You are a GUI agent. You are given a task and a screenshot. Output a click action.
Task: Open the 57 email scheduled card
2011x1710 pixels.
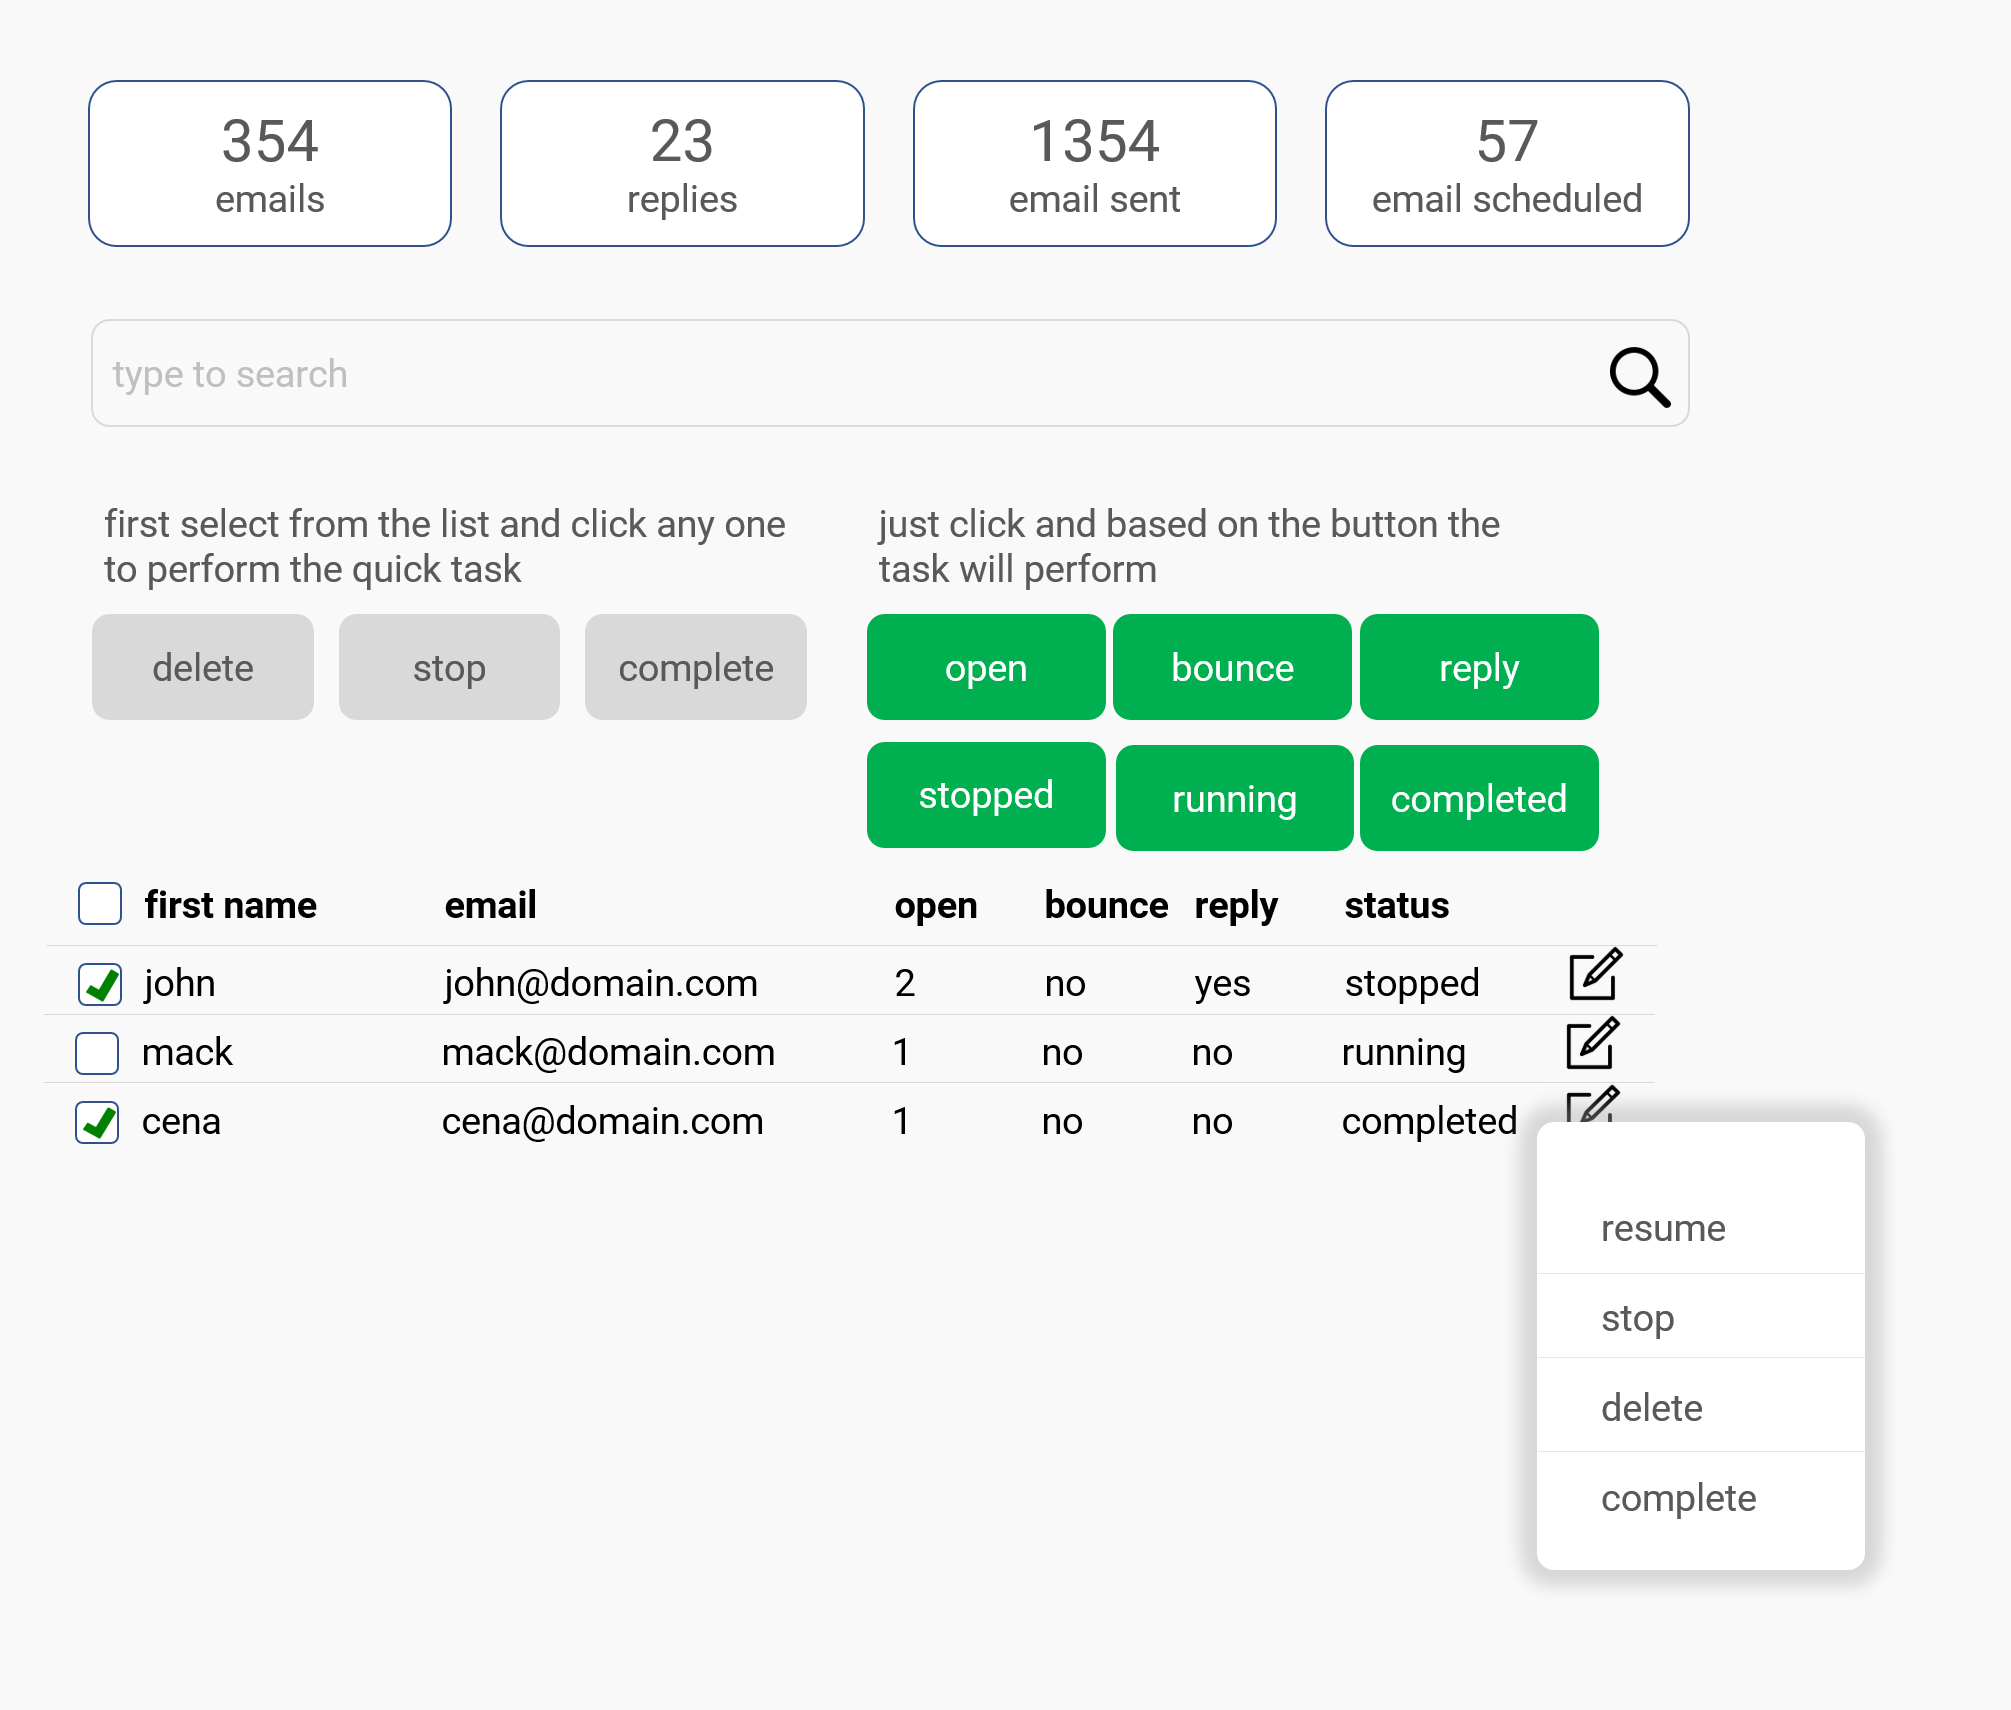pyautogui.click(x=1507, y=163)
